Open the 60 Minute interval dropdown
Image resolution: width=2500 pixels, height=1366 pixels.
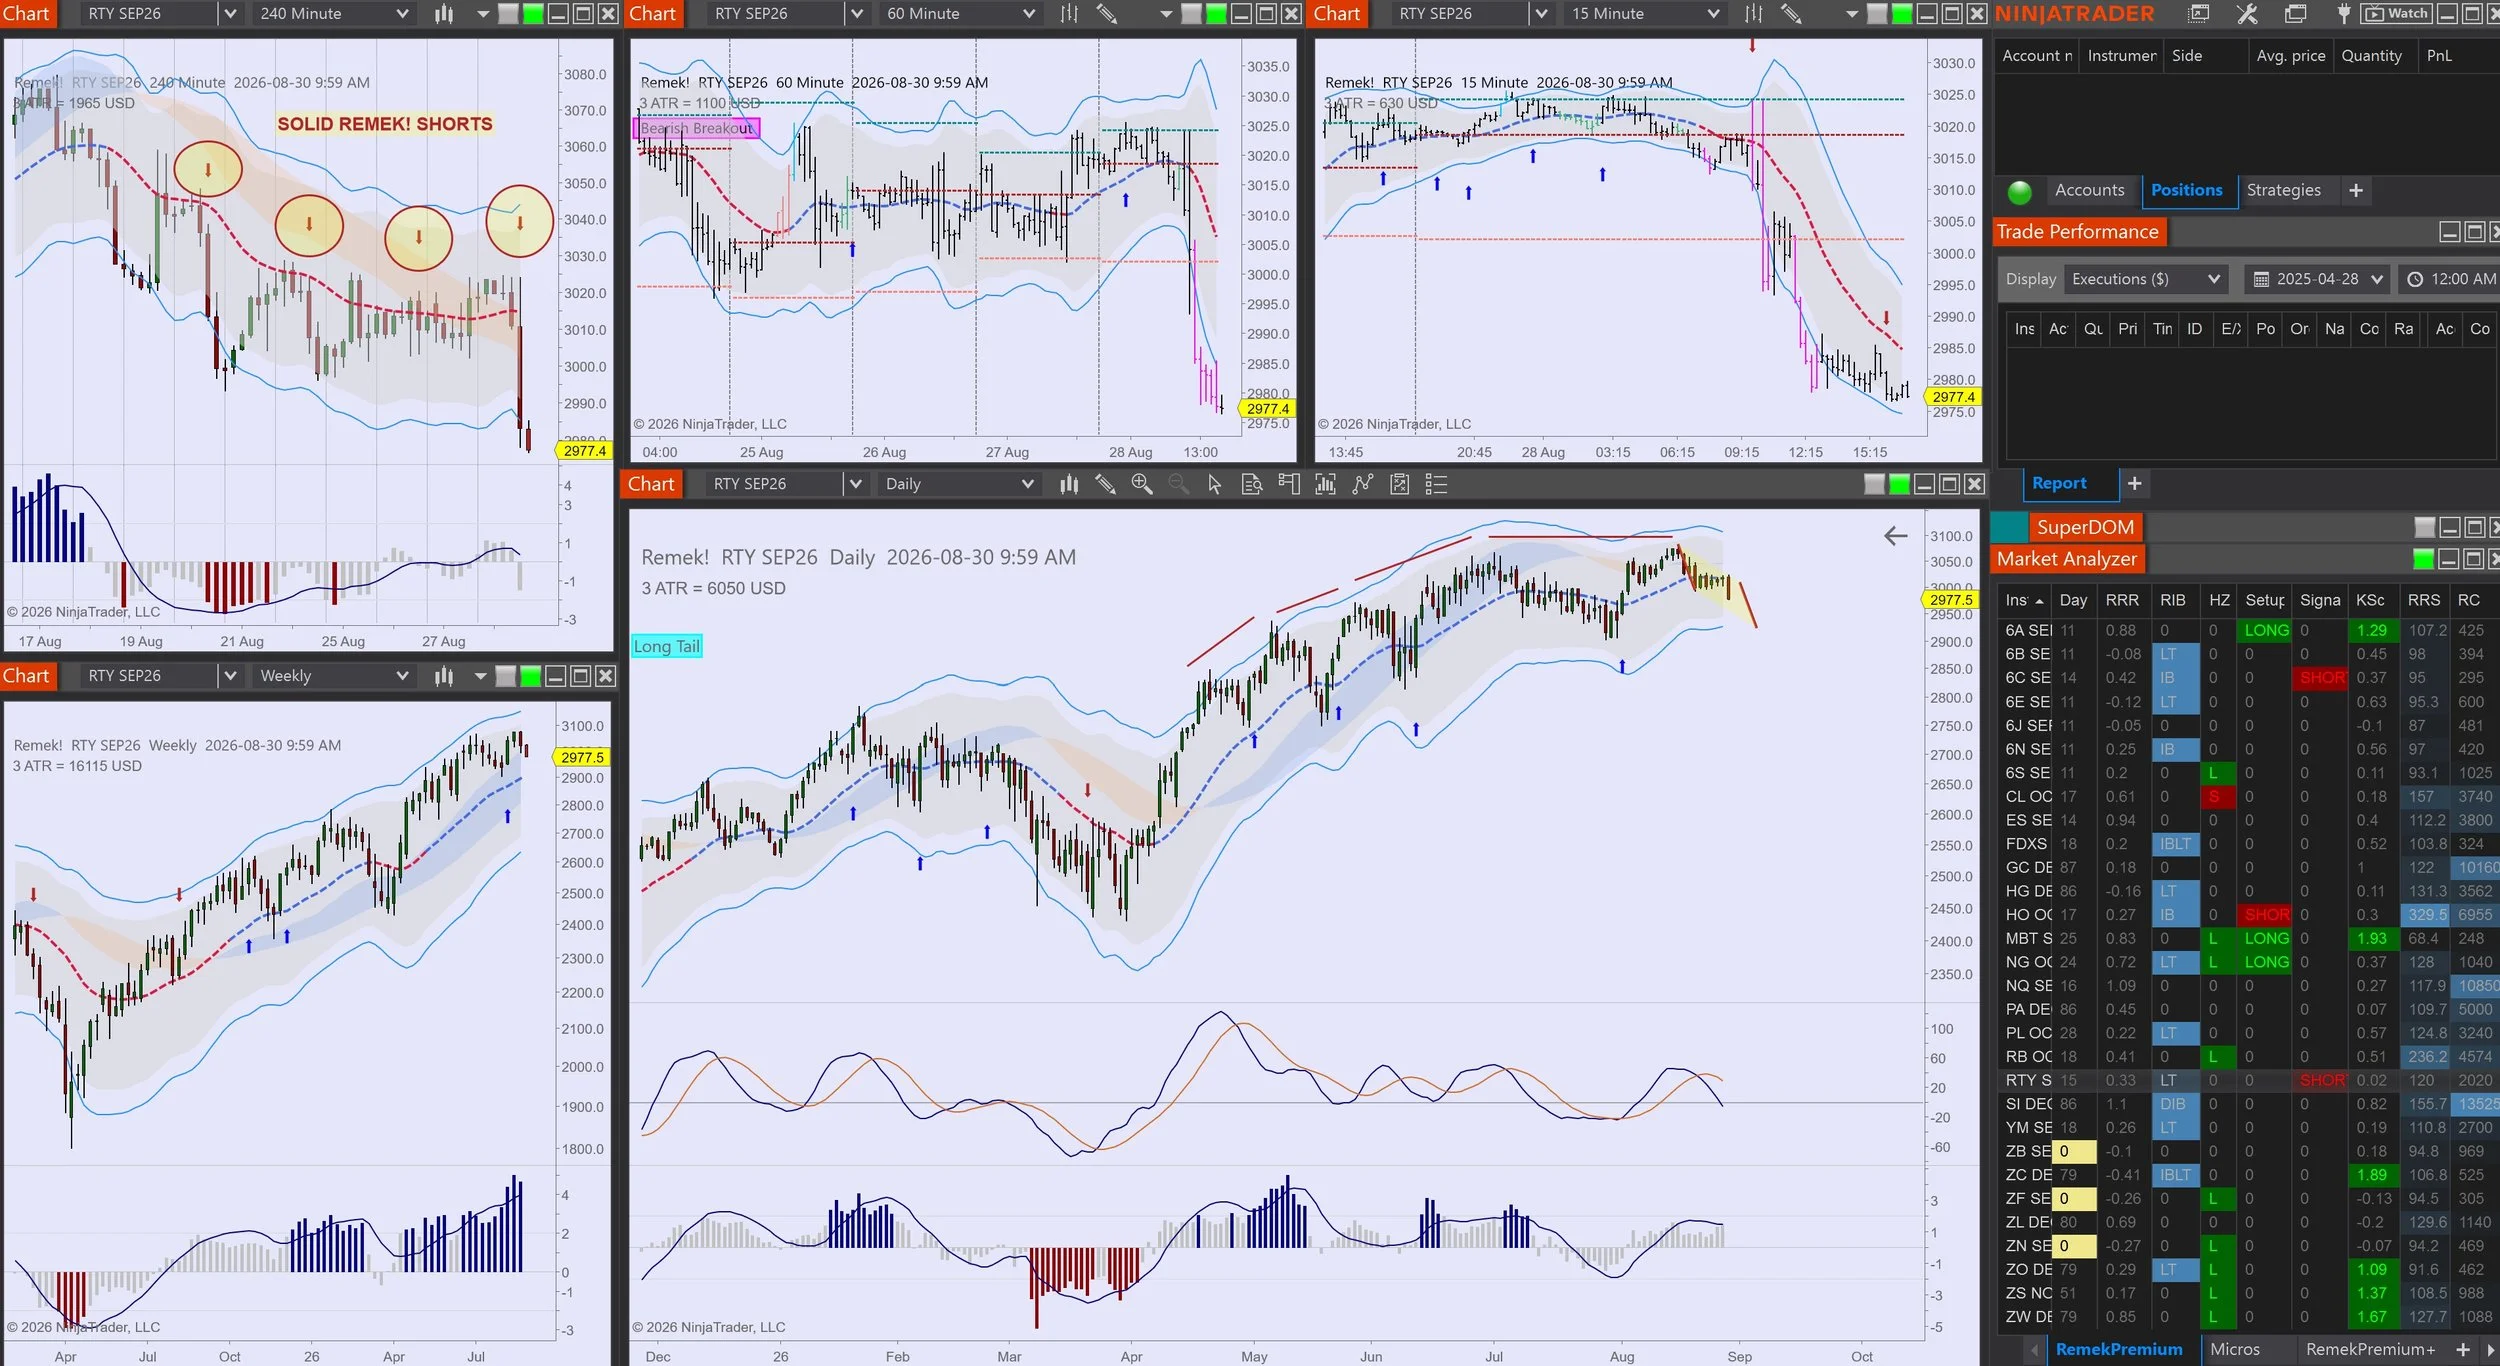[960, 14]
